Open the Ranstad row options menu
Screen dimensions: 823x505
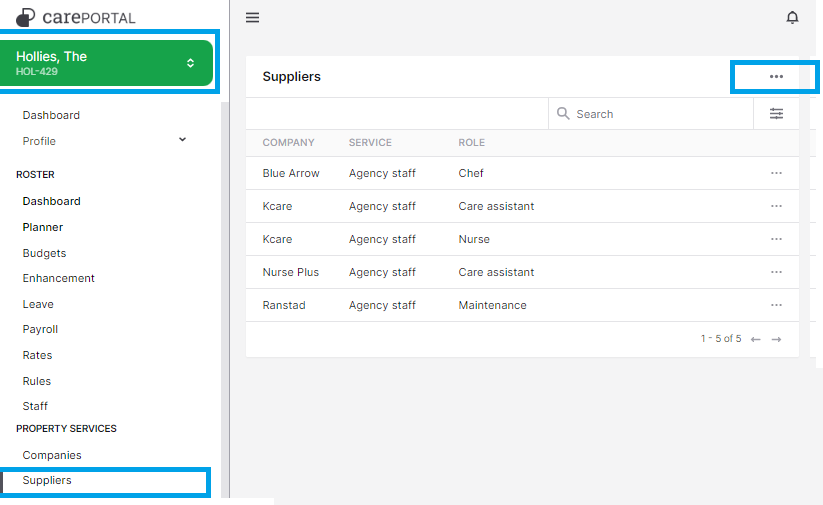pos(776,305)
